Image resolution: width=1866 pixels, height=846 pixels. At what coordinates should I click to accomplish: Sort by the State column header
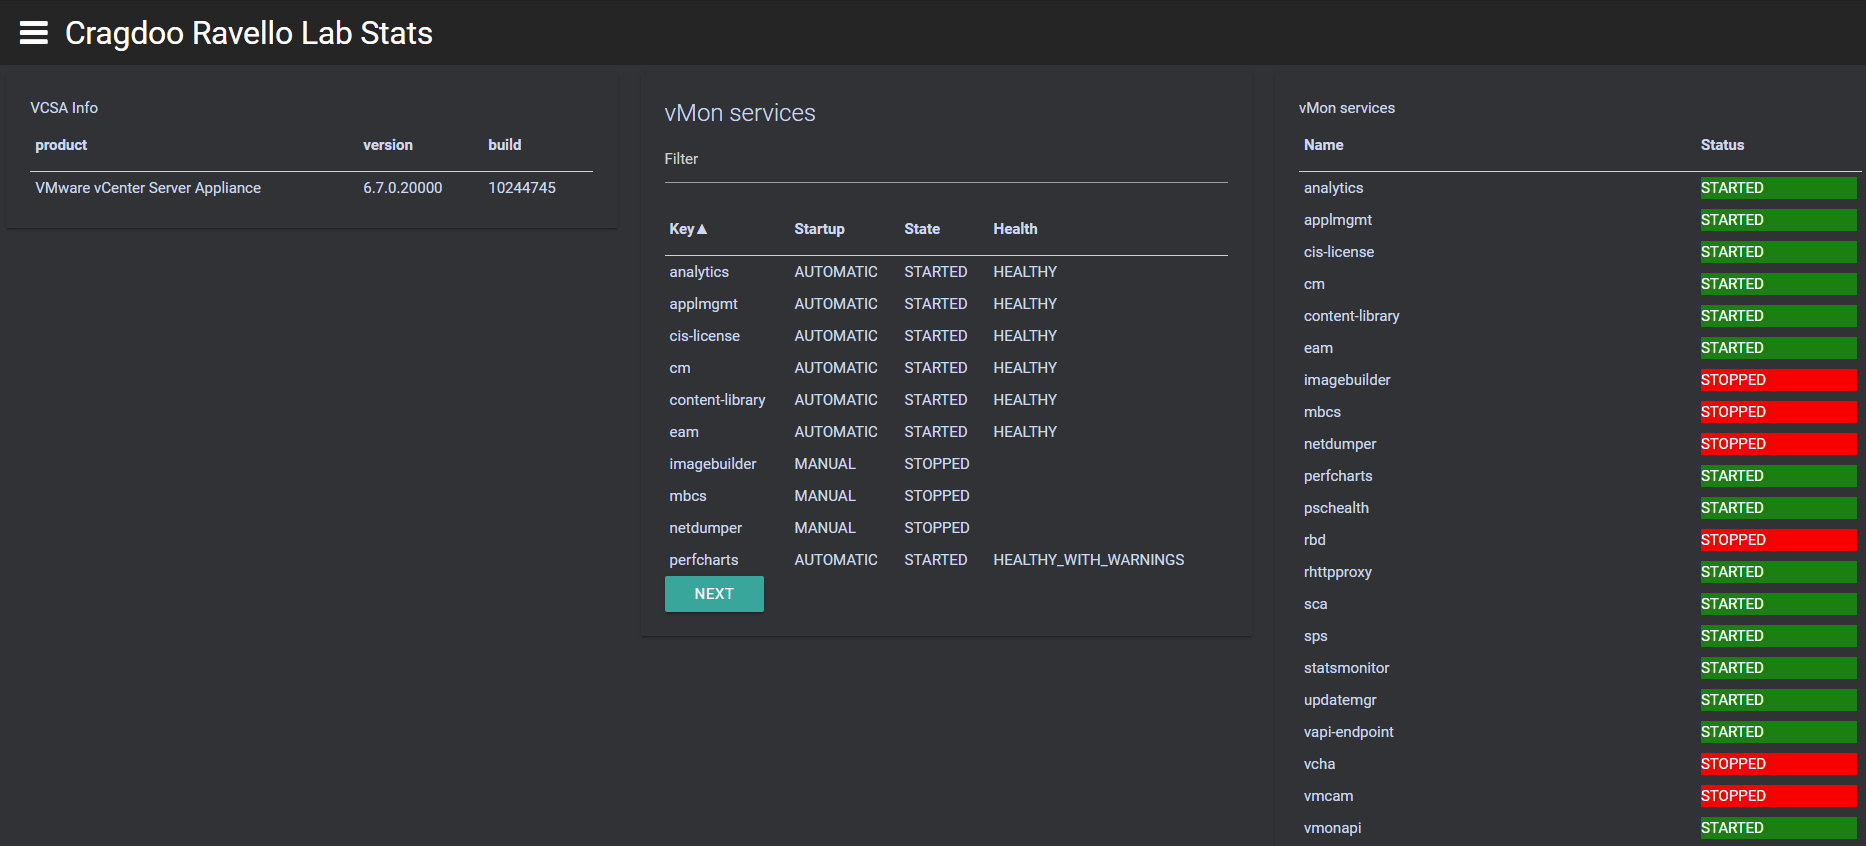coord(922,229)
